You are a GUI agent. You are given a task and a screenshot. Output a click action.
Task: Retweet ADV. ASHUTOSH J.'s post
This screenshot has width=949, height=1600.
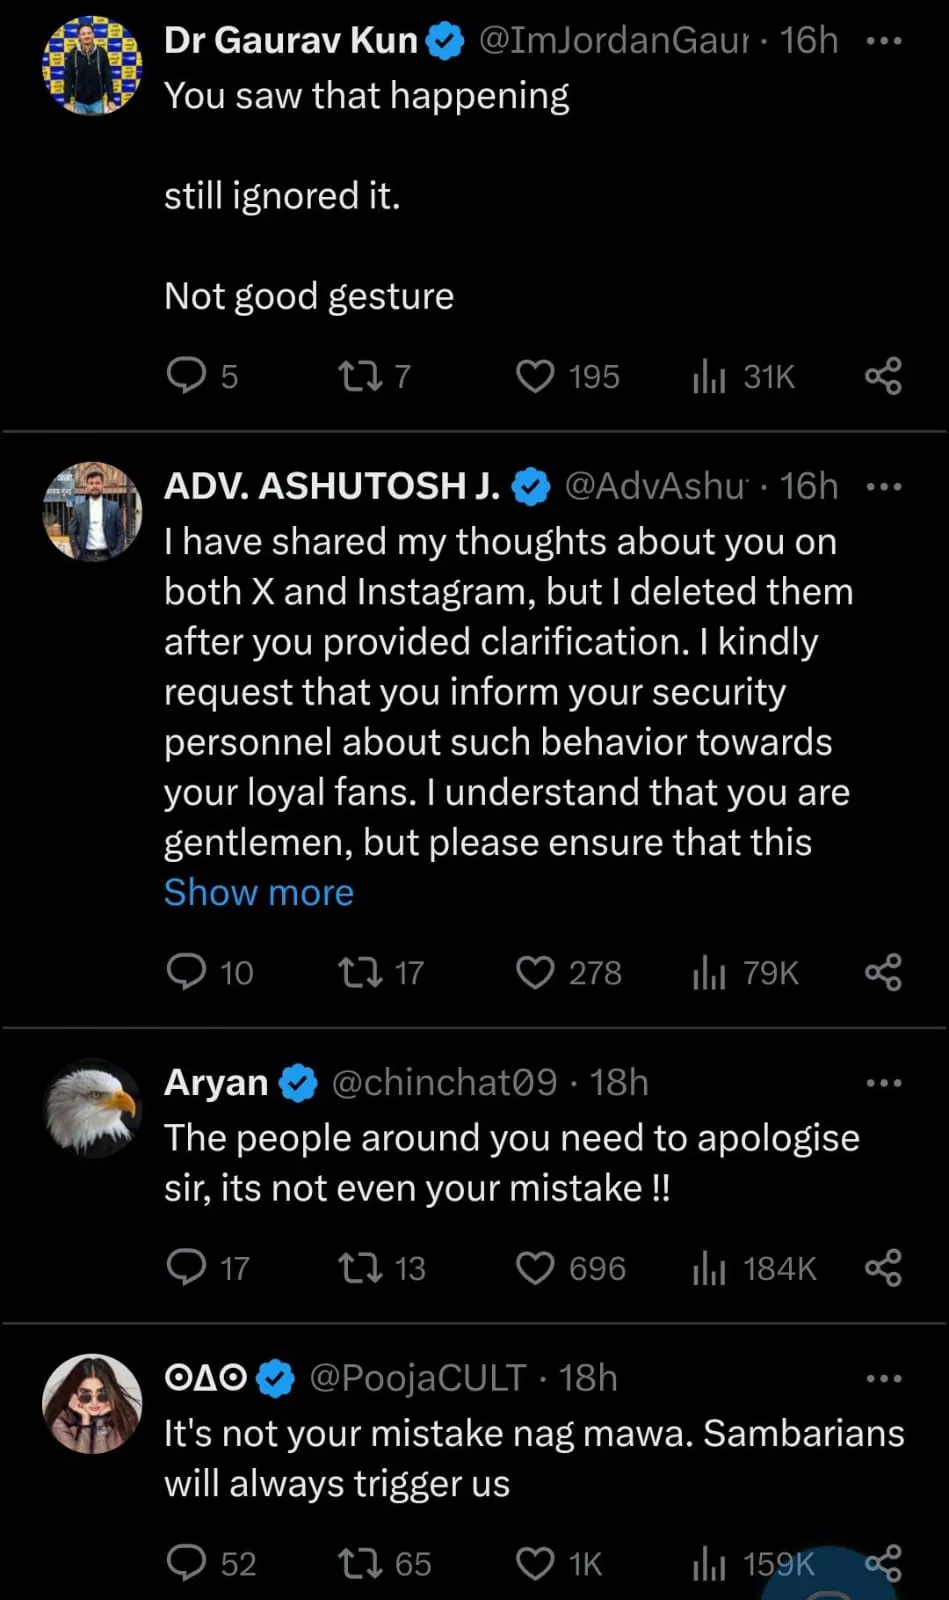point(359,972)
